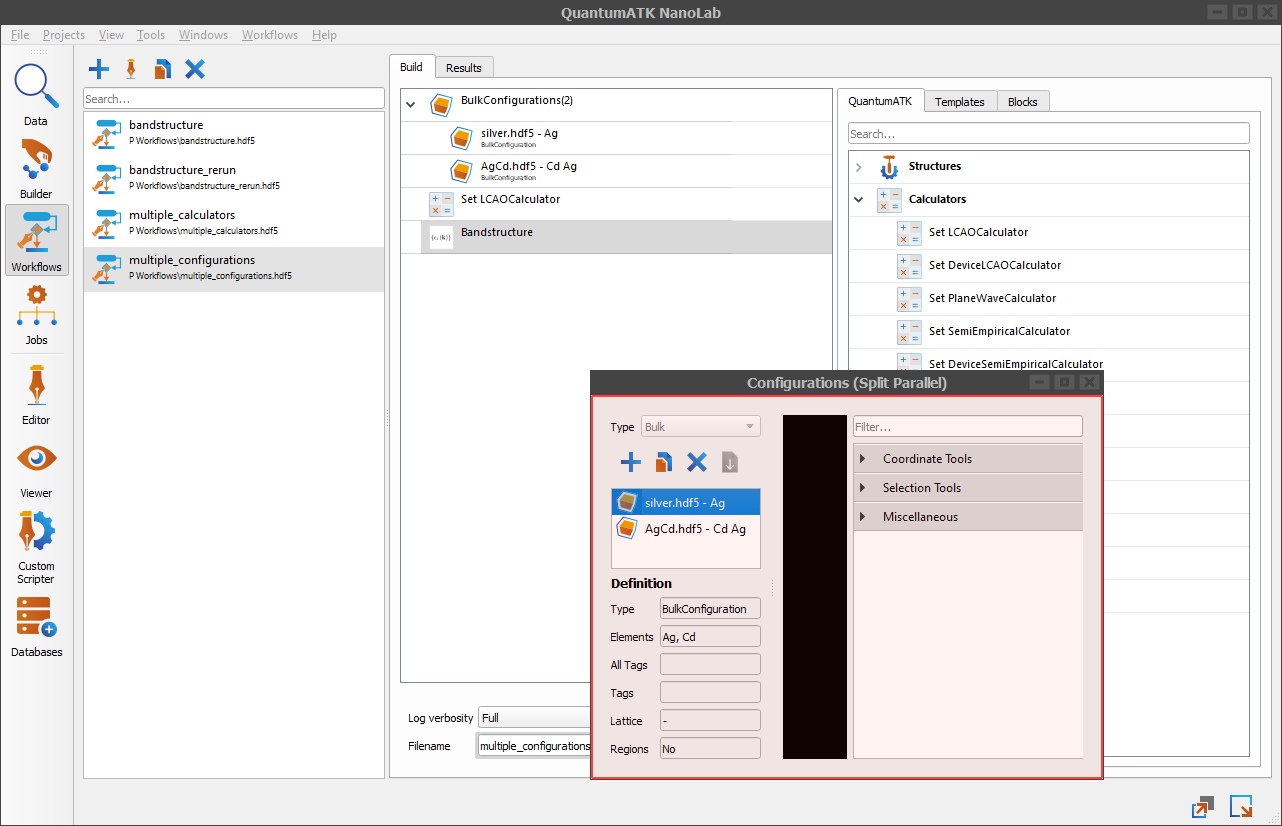This screenshot has width=1282, height=826.
Task: Open the Custom Scripter tool
Action: click(36, 546)
